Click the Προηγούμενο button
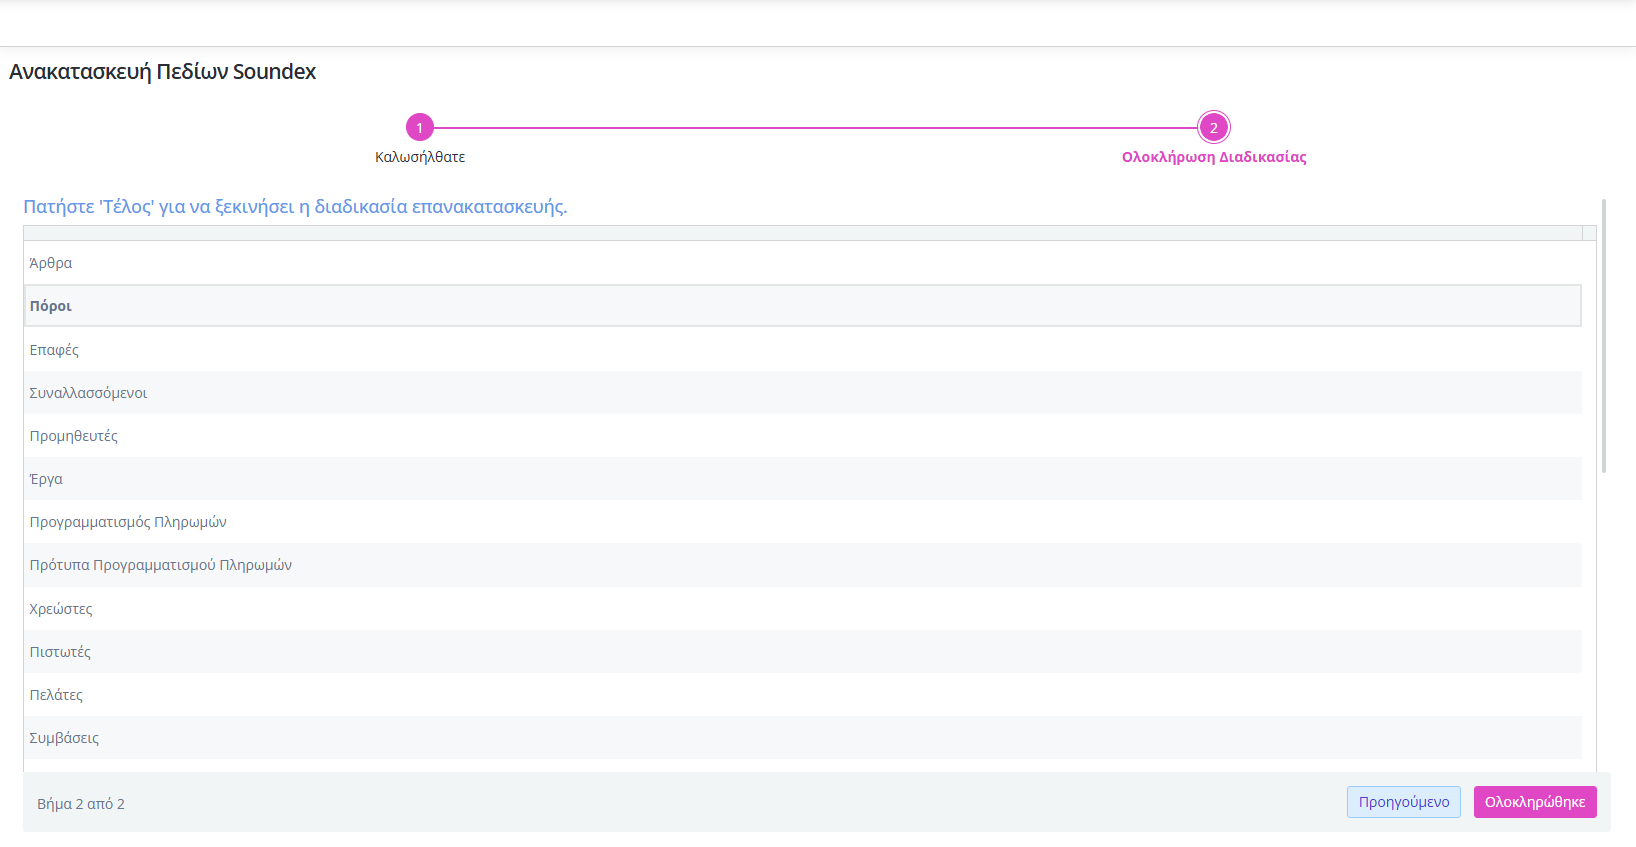The image size is (1636, 847). tap(1404, 802)
